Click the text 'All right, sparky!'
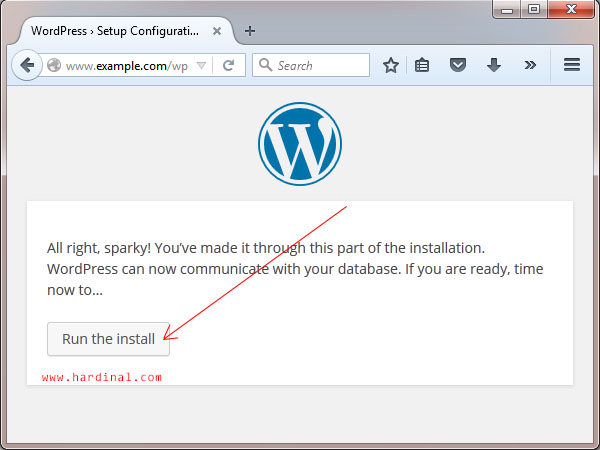 tap(99, 248)
